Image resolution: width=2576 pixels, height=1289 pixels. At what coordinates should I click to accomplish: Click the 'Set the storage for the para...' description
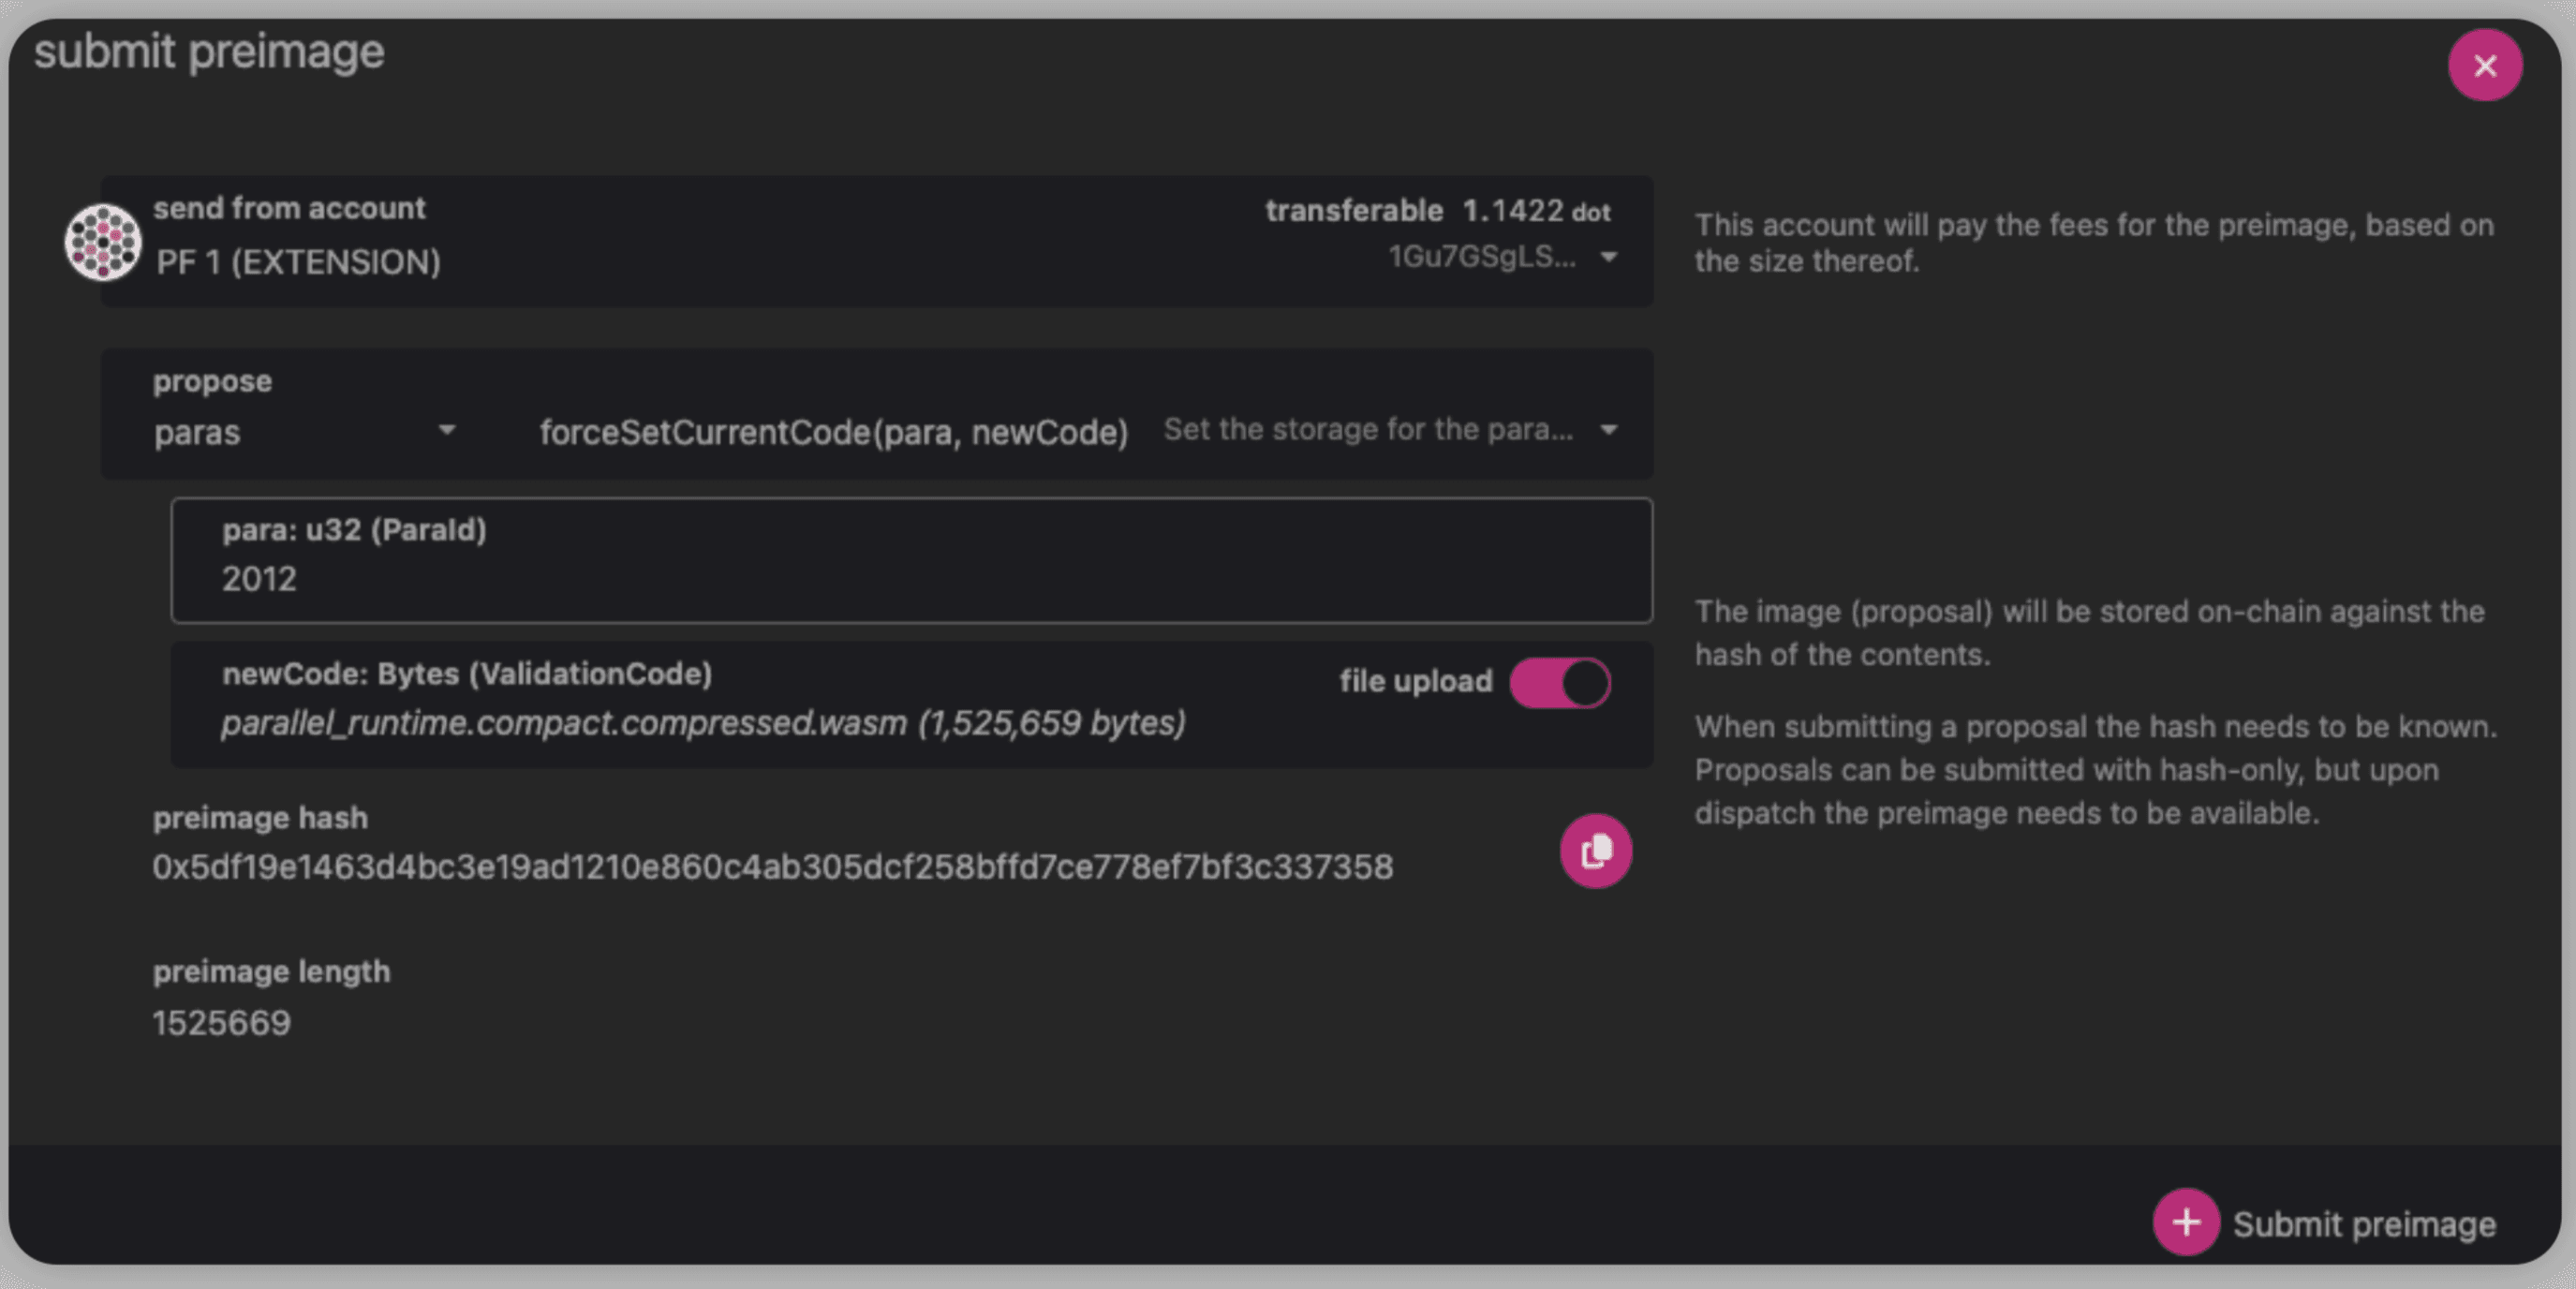(x=1367, y=430)
